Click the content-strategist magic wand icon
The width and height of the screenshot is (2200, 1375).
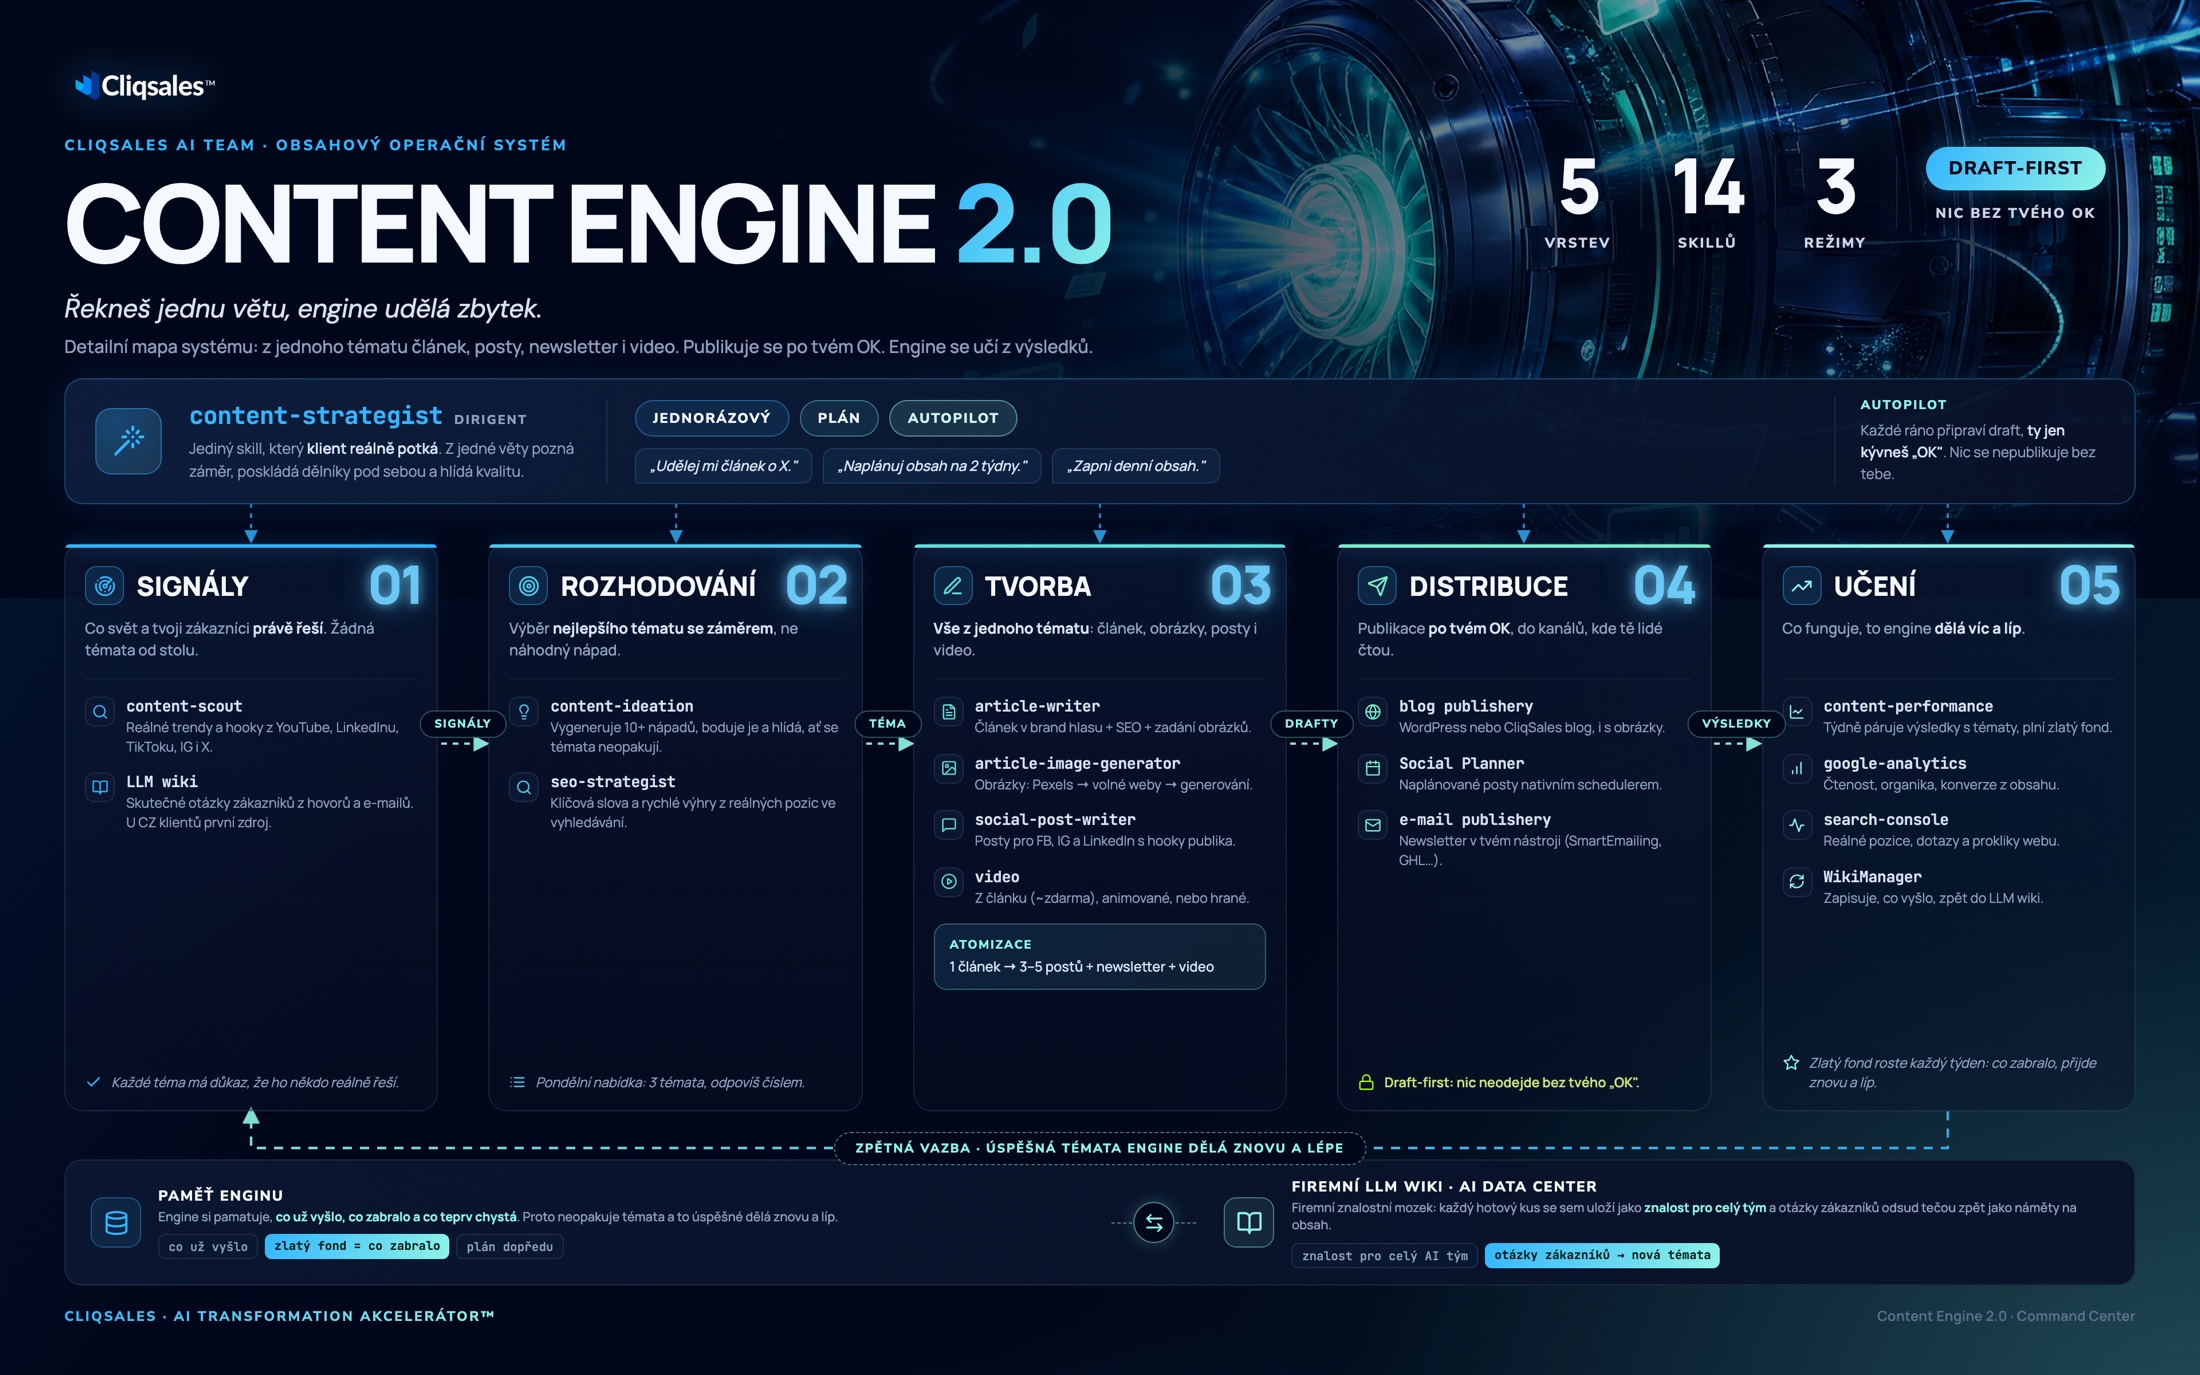pos(128,440)
